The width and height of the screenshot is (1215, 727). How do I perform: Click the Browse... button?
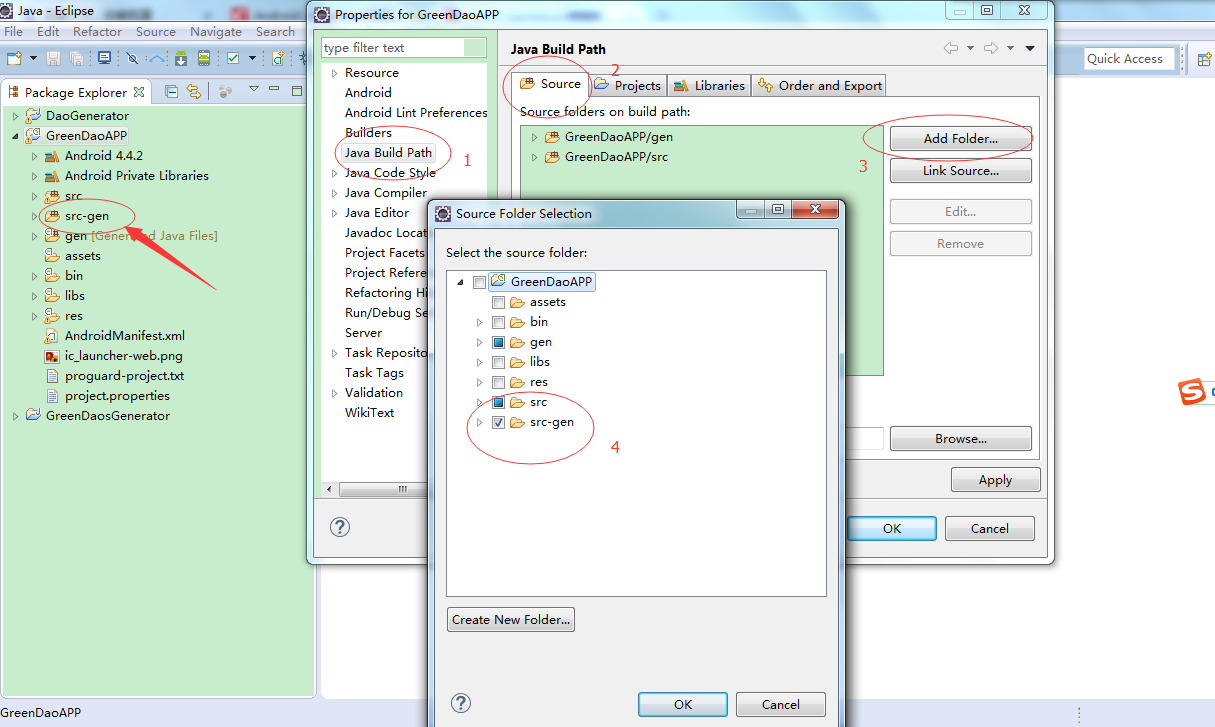pyautogui.click(x=961, y=439)
